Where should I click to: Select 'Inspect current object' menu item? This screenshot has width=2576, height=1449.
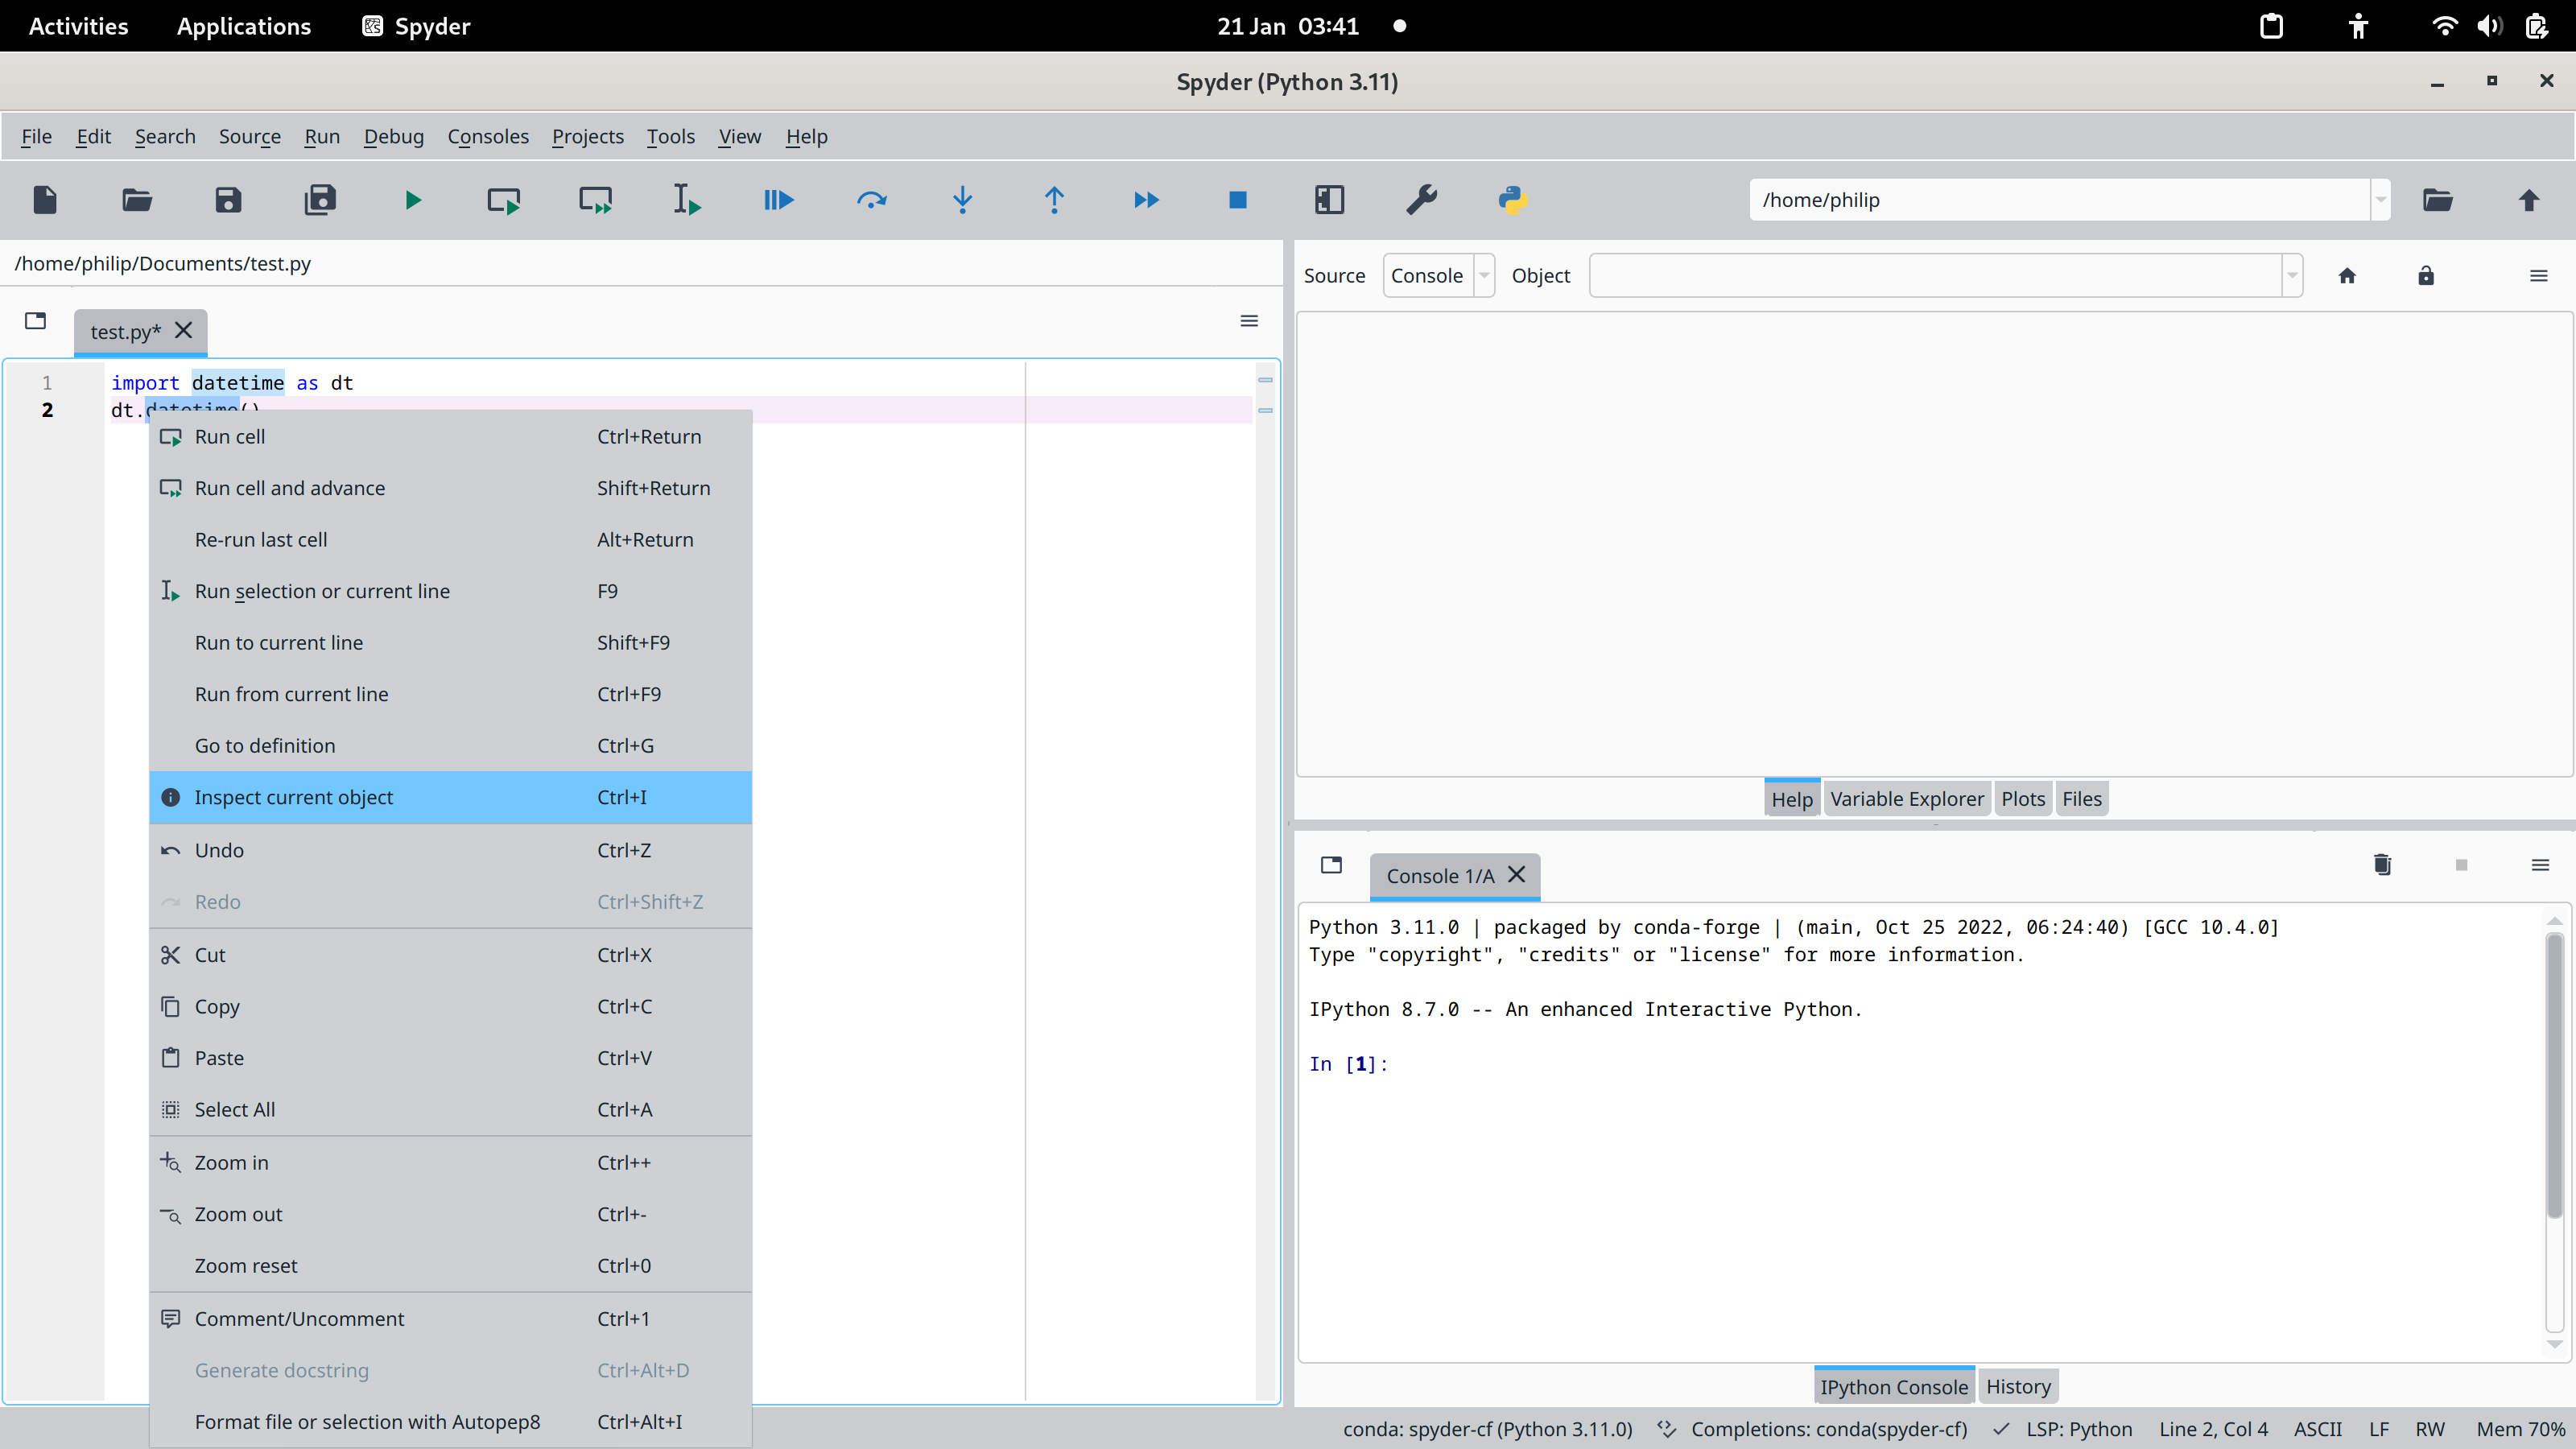[x=294, y=796]
